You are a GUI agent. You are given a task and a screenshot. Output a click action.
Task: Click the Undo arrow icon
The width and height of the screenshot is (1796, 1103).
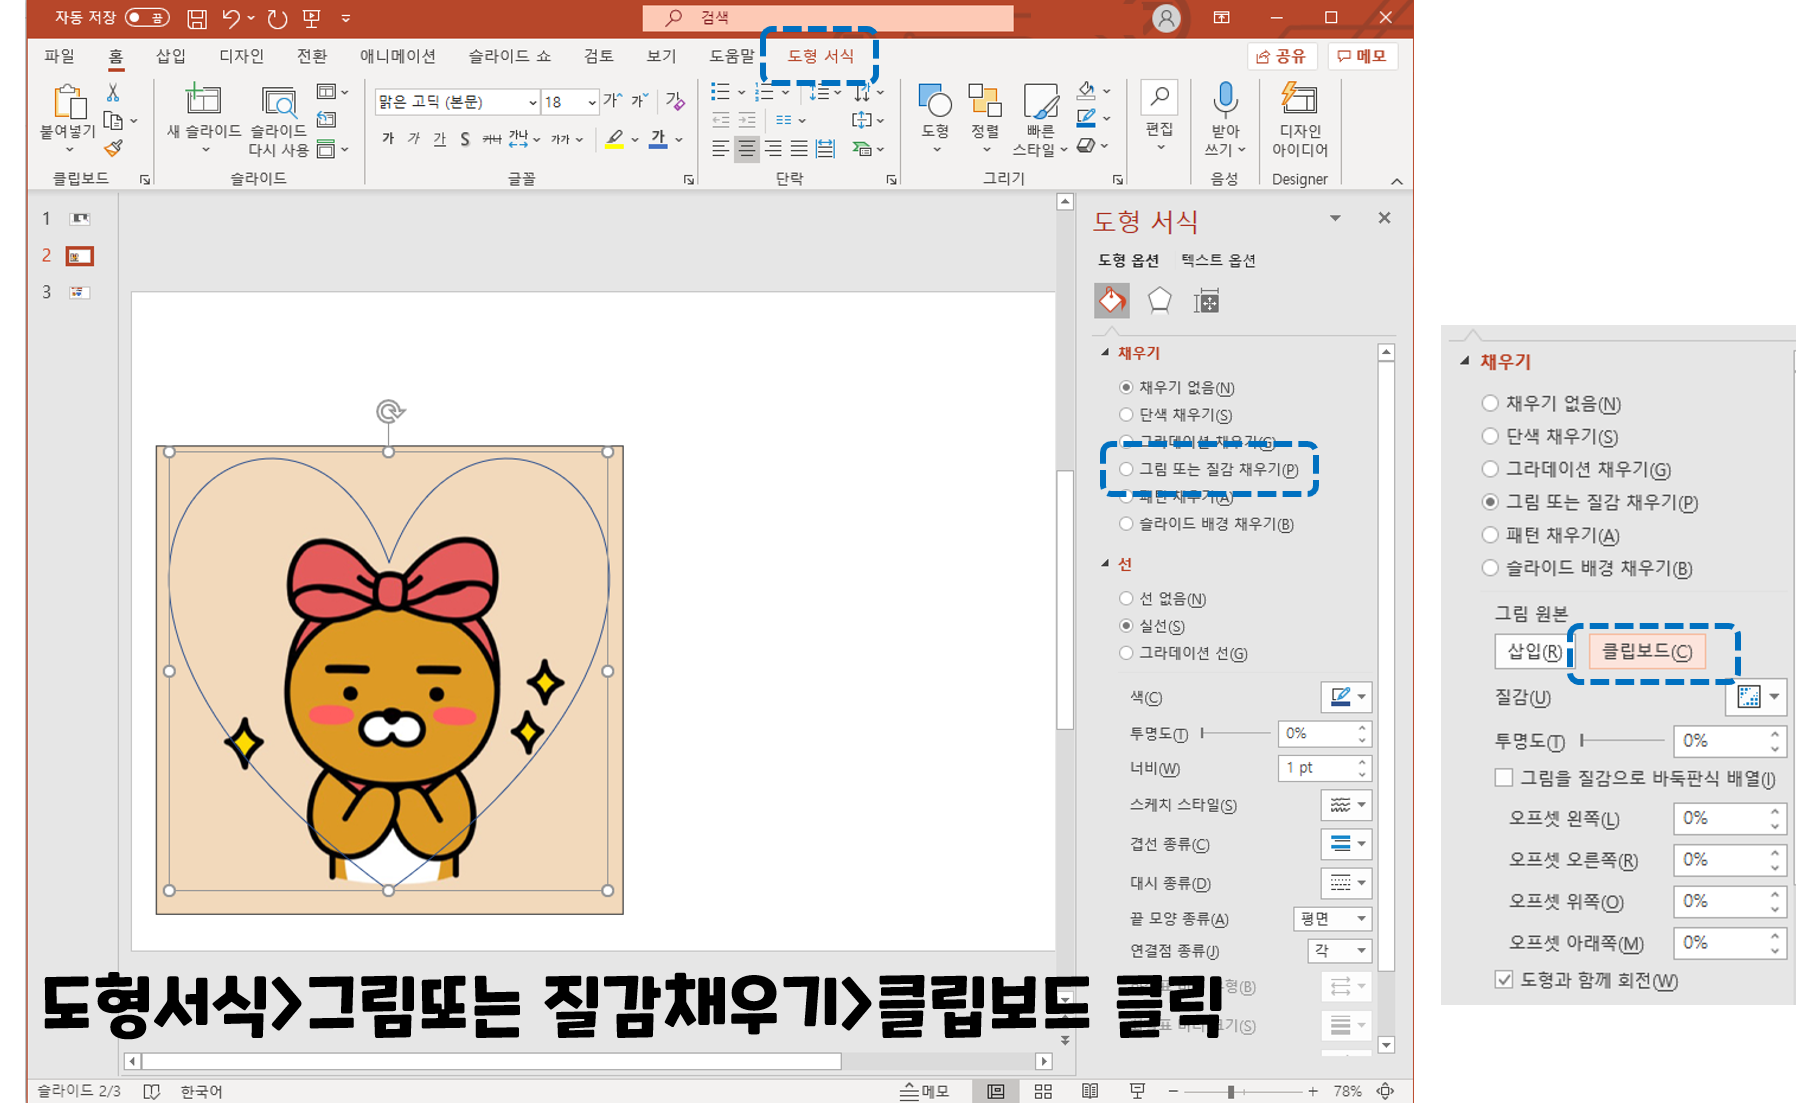point(231,18)
